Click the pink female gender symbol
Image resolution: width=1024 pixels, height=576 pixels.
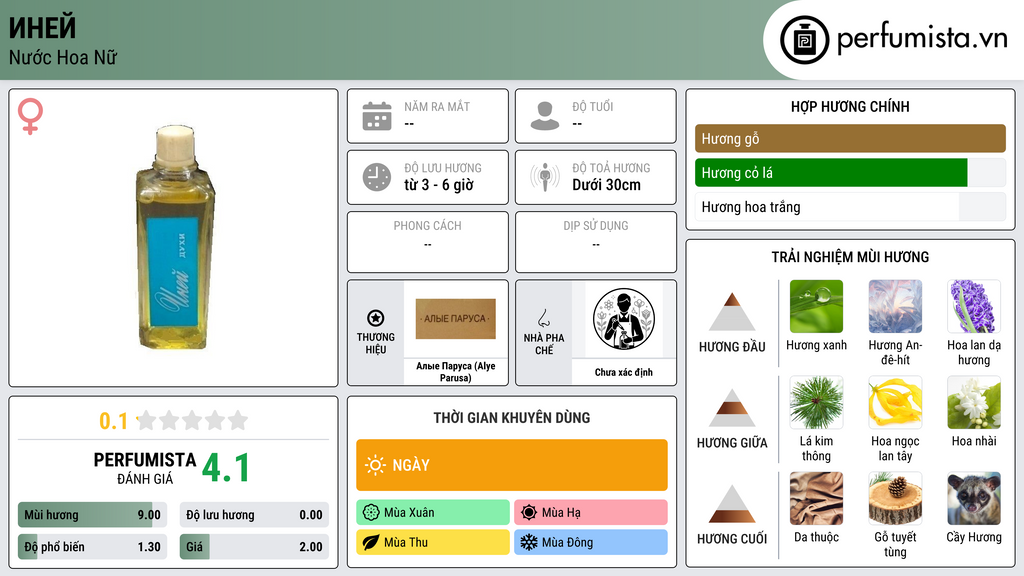pos(30,116)
